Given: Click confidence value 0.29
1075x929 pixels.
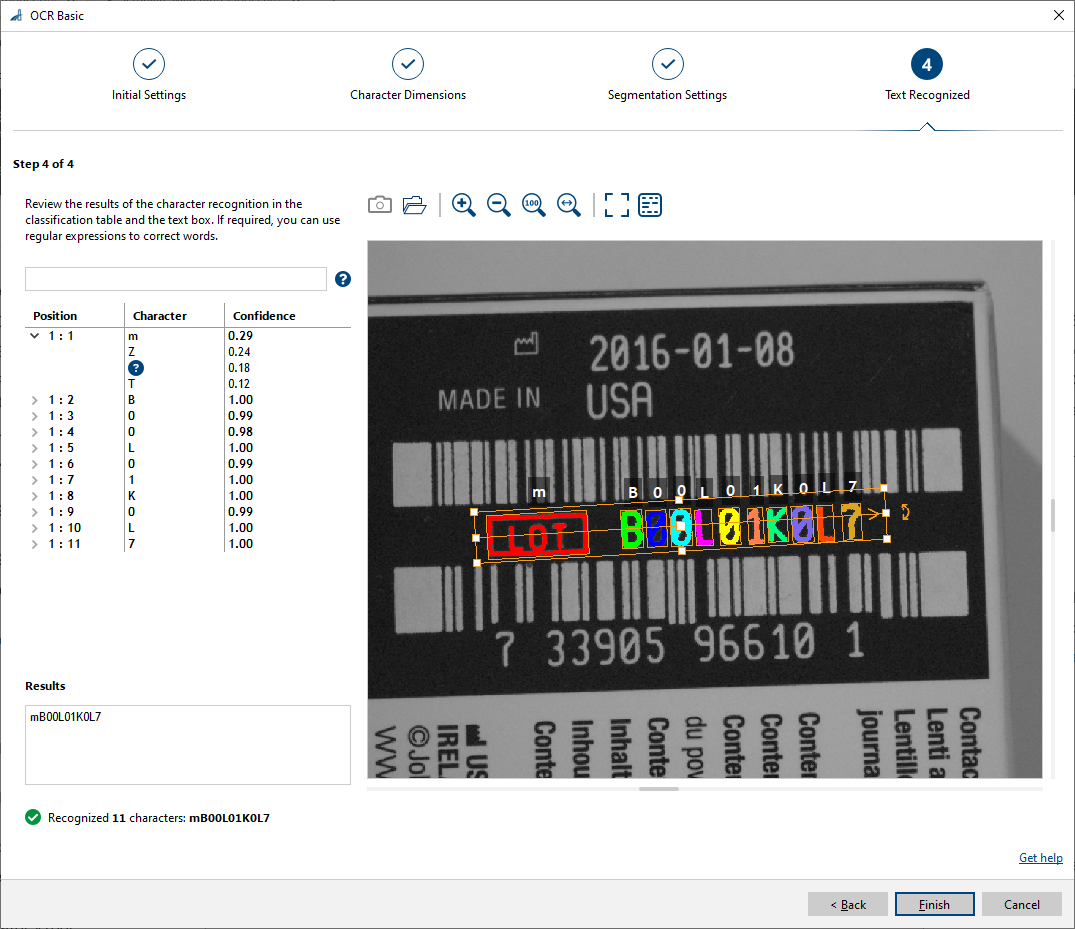Looking at the screenshot, I should (x=241, y=336).
